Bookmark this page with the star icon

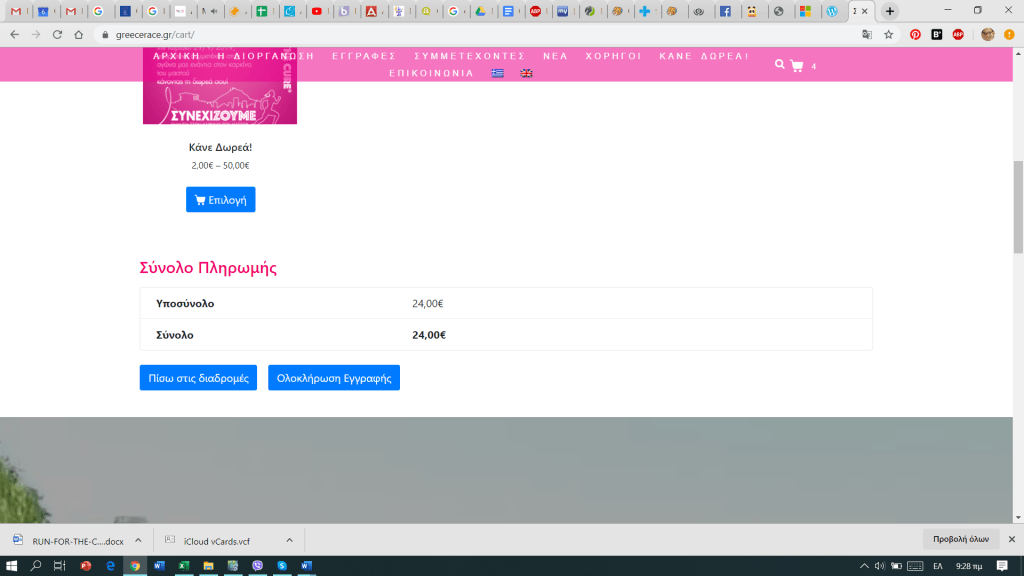[x=888, y=34]
